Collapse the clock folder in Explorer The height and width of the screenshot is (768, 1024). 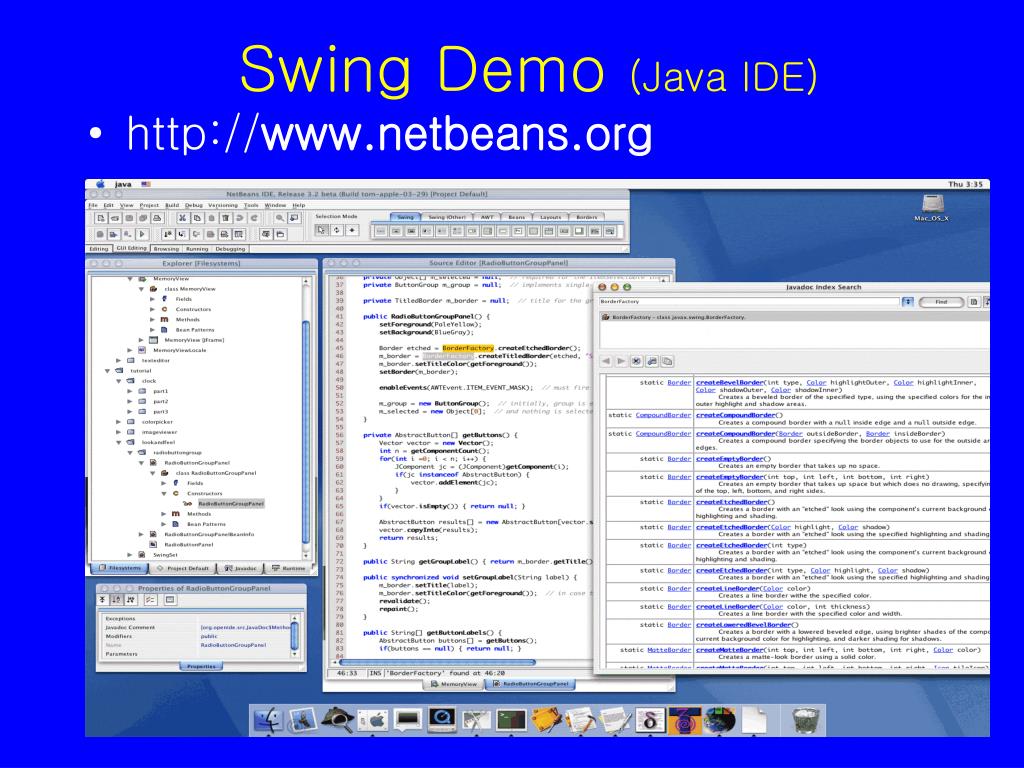click(x=119, y=381)
